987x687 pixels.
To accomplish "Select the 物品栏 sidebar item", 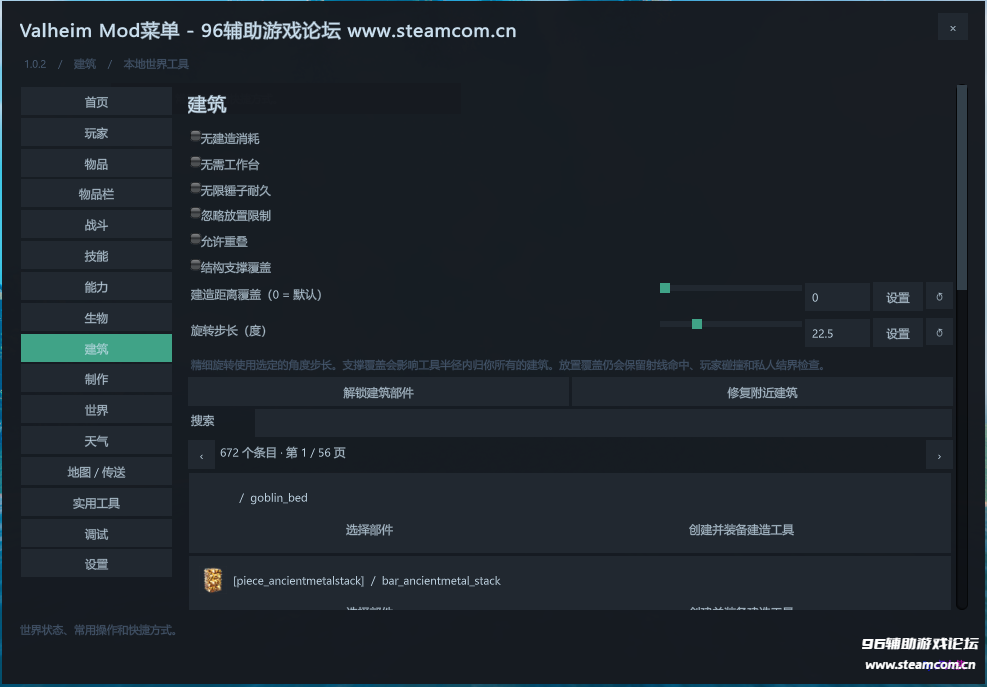I will click(96, 194).
